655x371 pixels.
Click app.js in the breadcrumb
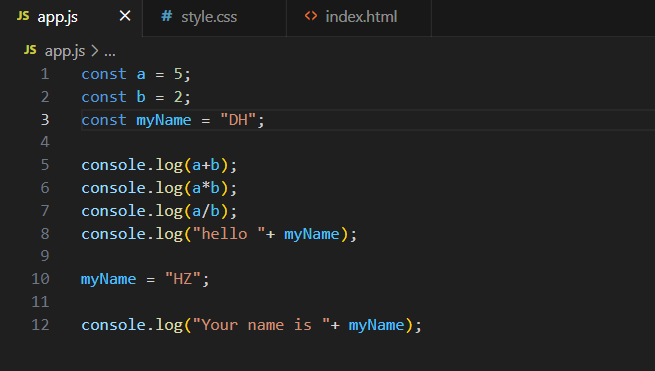pos(65,51)
